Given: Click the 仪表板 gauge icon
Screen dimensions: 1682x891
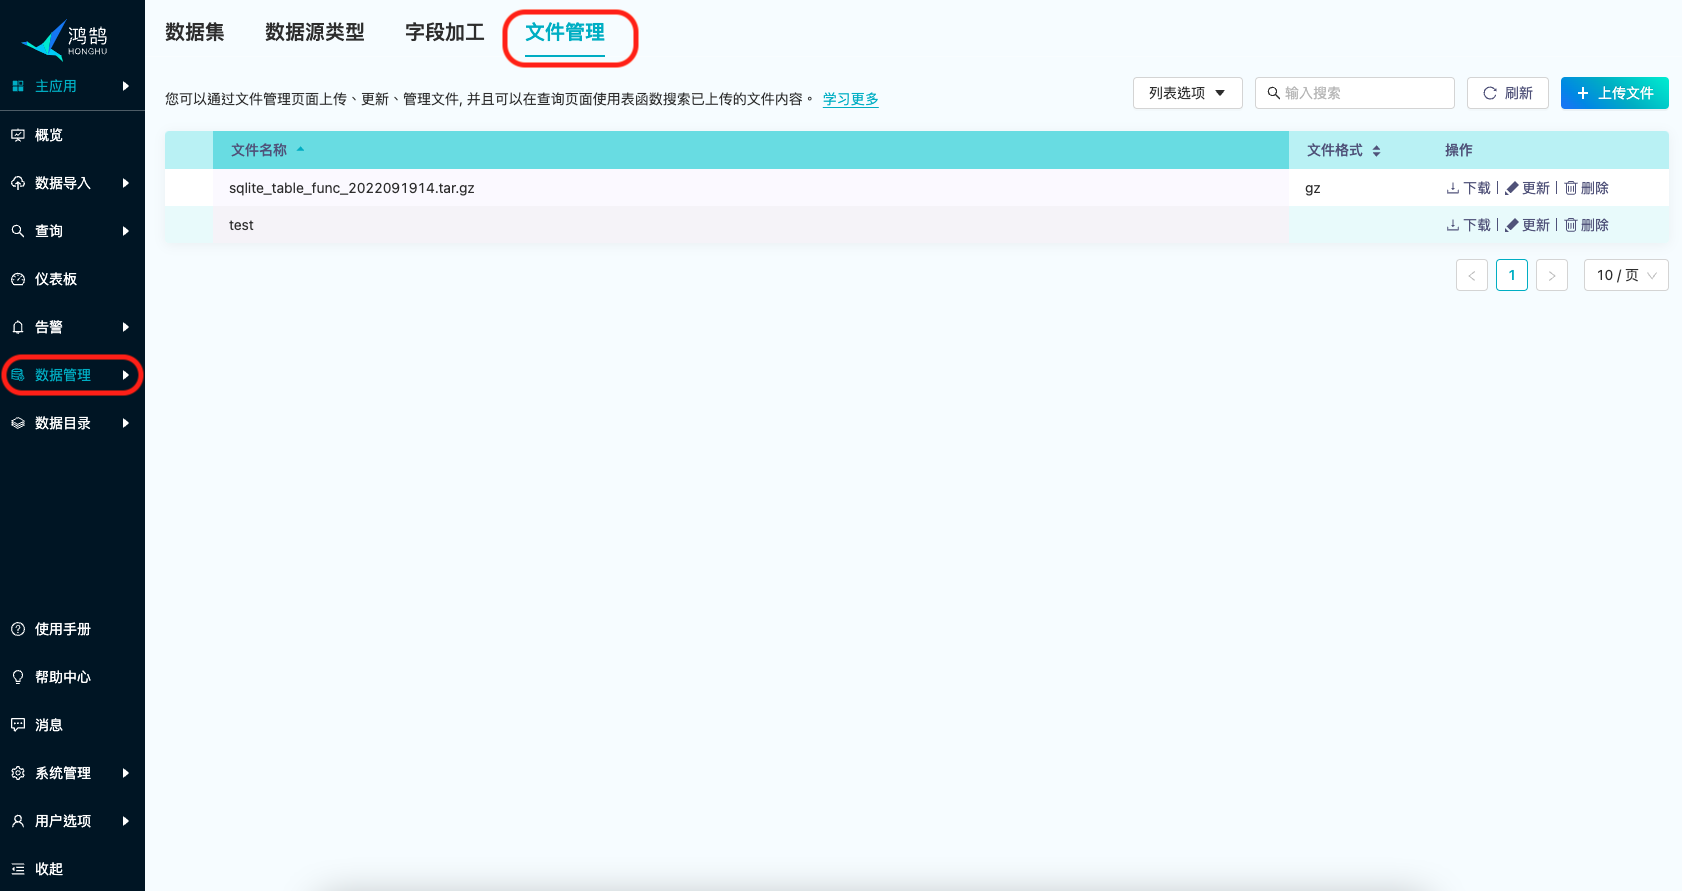Looking at the screenshot, I should point(18,279).
